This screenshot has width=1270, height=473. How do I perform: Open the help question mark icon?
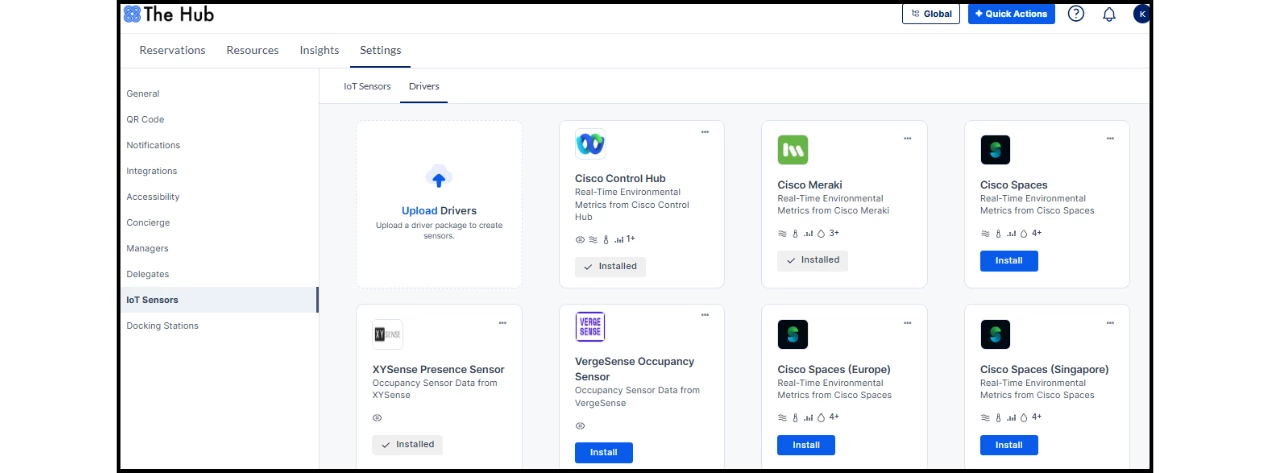pyautogui.click(x=1076, y=14)
